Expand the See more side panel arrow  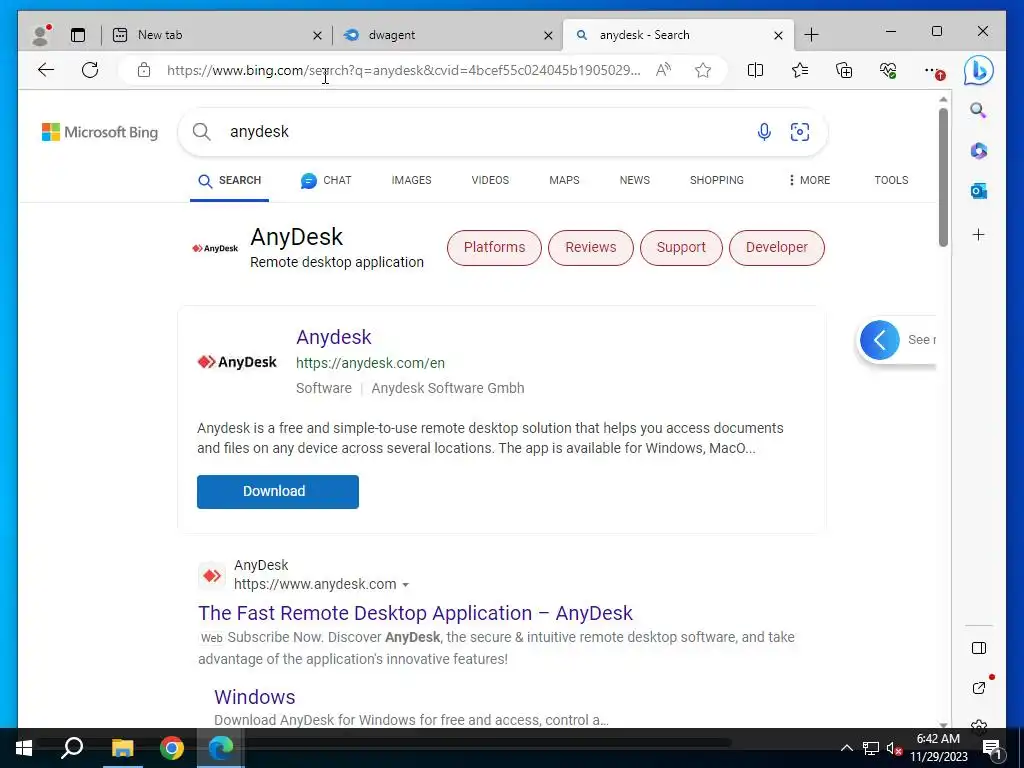click(x=879, y=340)
